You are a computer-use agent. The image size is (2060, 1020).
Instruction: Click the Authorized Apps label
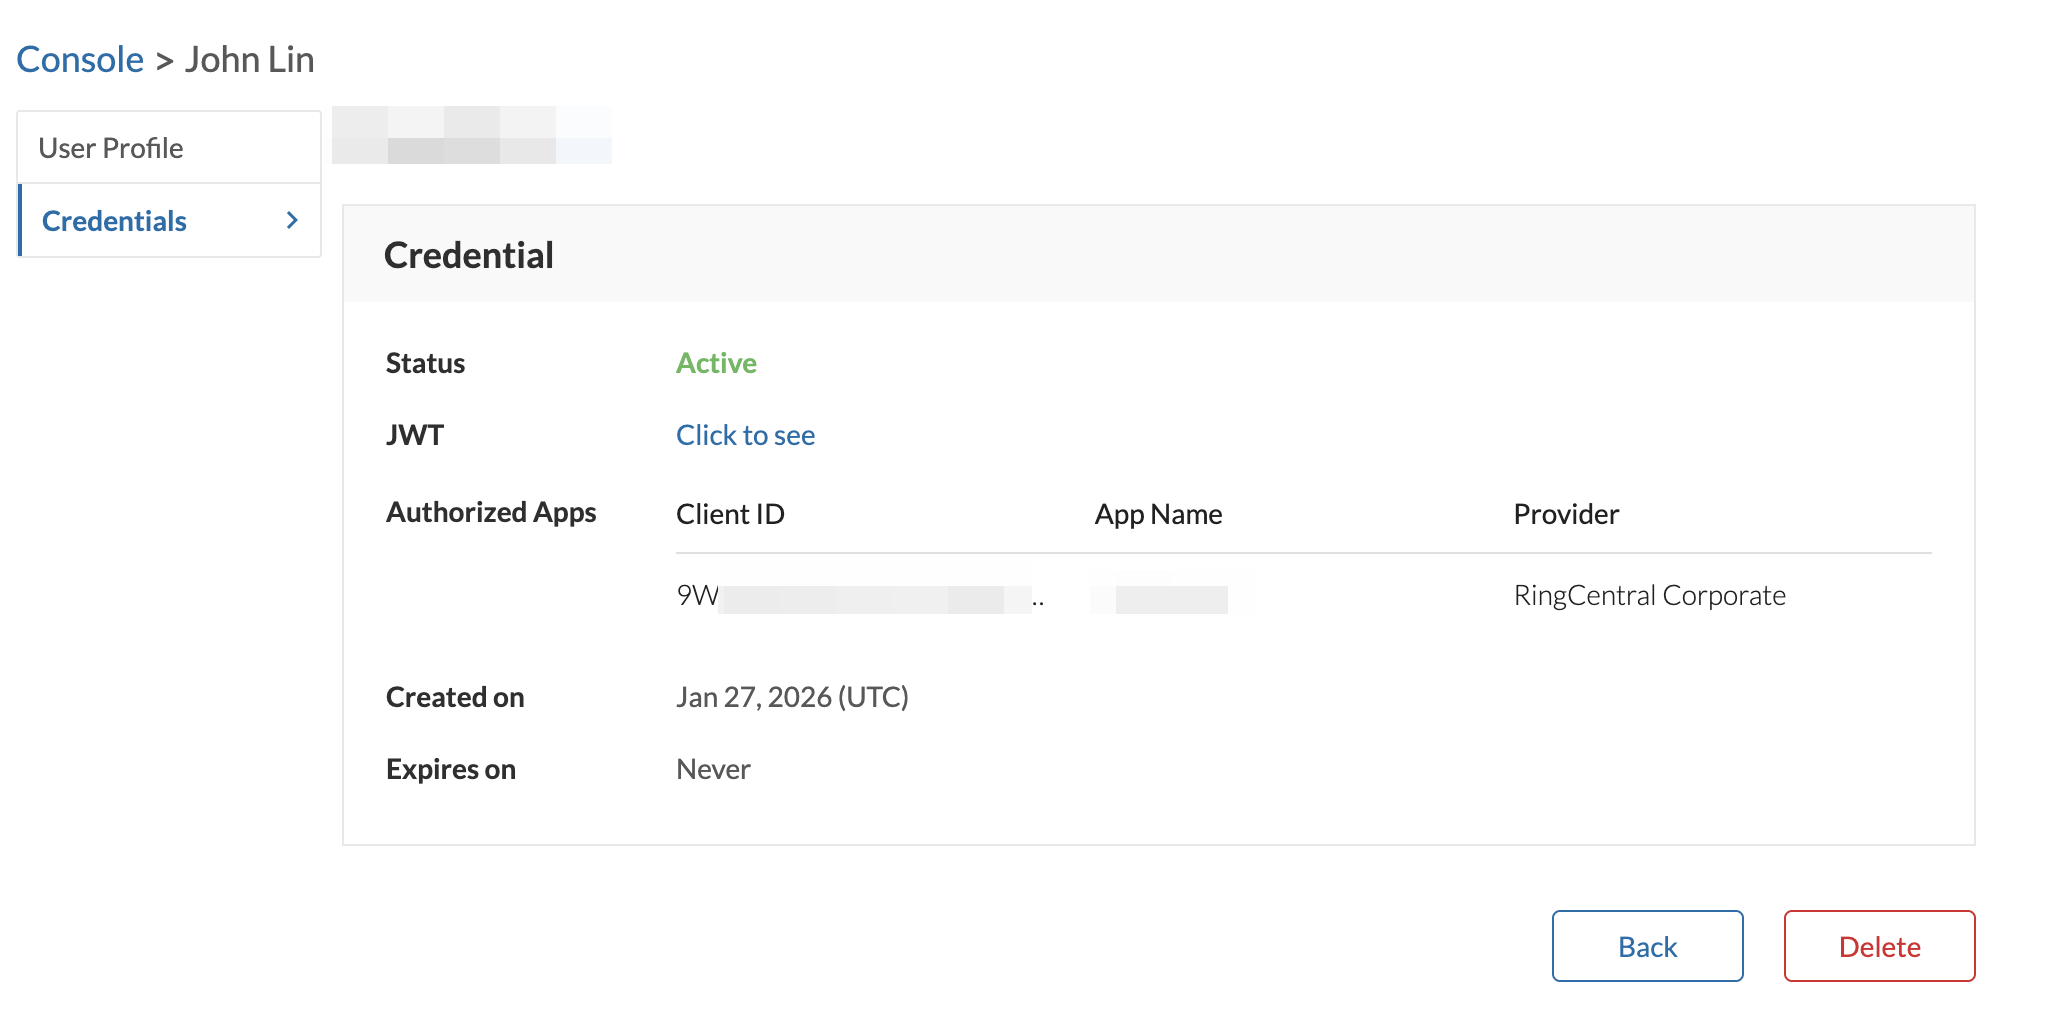click(x=490, y=512)
